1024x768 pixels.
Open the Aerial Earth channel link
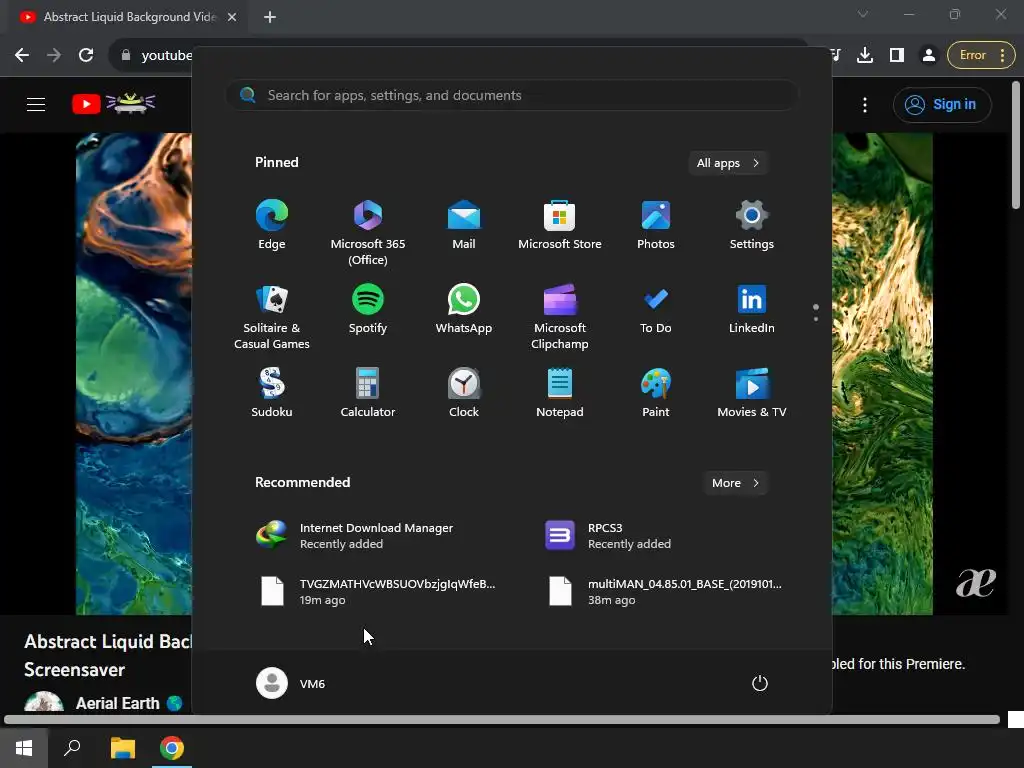118,703
